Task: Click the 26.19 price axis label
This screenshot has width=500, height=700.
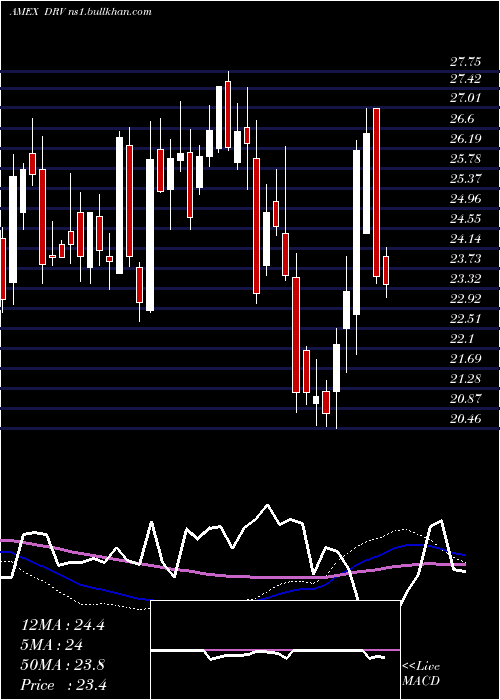Action: pos(465,139)
